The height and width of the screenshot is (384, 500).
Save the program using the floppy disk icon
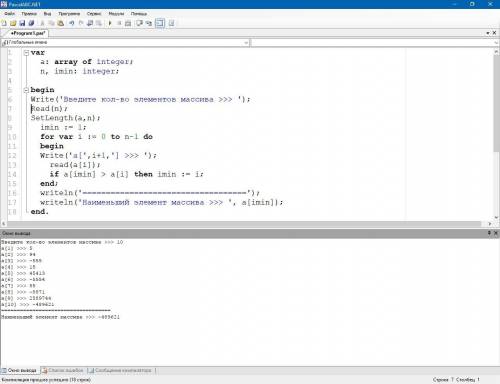coord(22,23)
